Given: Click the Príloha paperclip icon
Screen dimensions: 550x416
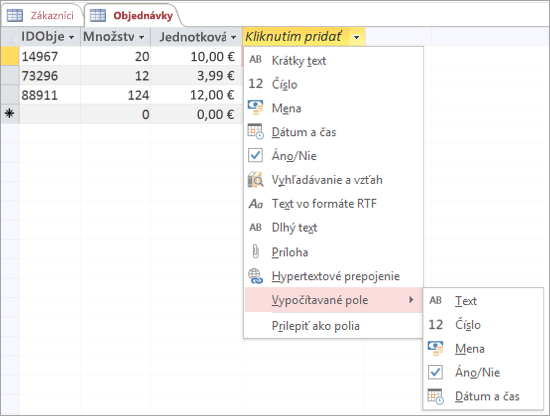Looking at the screenshot, I should (x=255, y=251).
